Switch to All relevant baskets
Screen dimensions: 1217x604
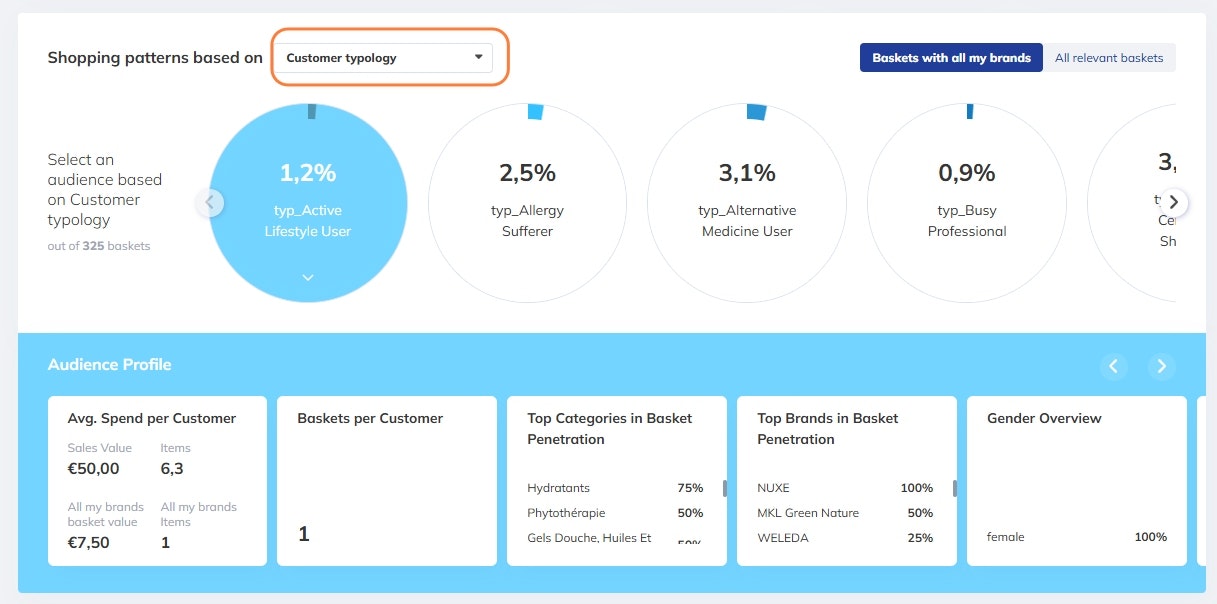tap(1109, 58)
